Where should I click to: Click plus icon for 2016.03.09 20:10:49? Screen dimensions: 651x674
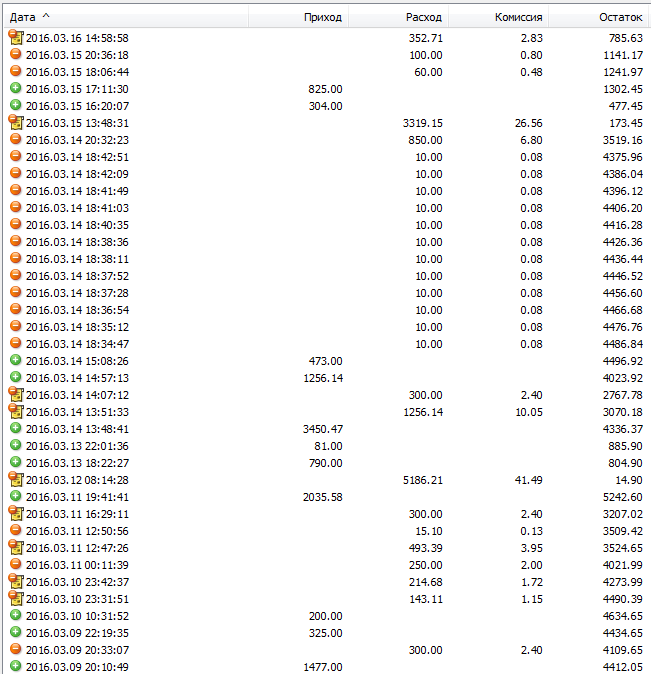(15, 666)
